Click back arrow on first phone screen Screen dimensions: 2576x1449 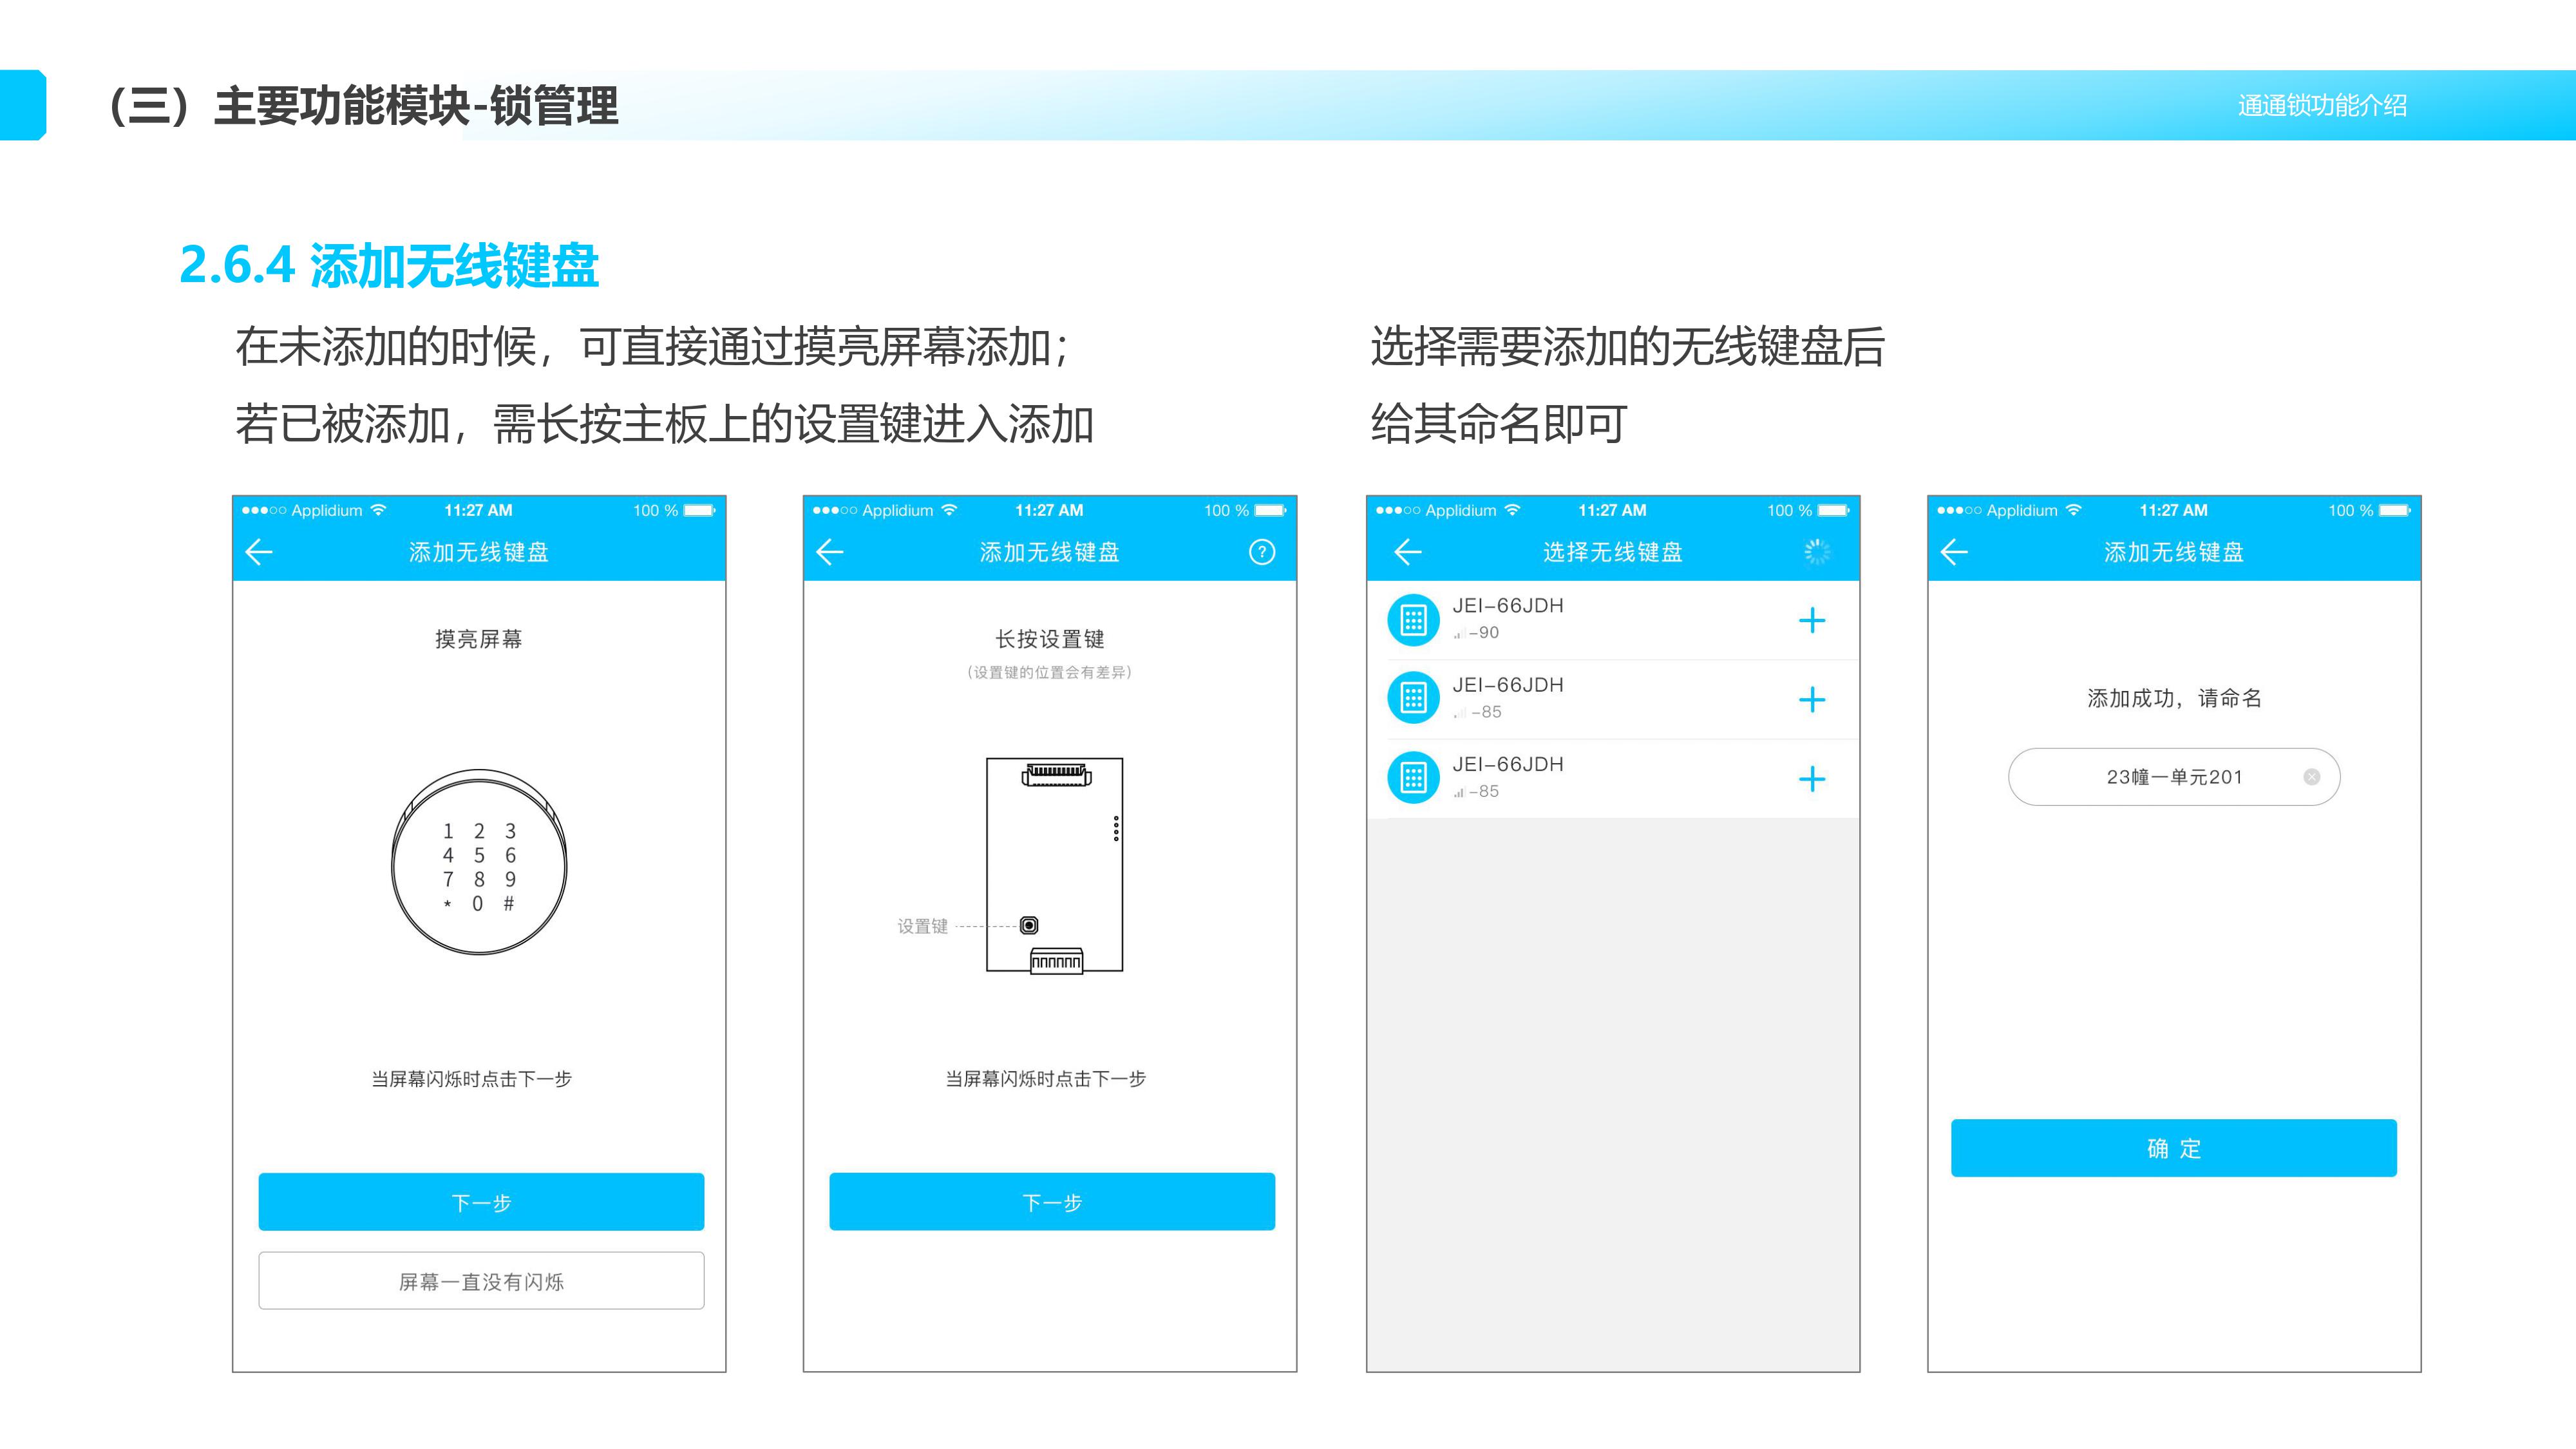[259, 552]
